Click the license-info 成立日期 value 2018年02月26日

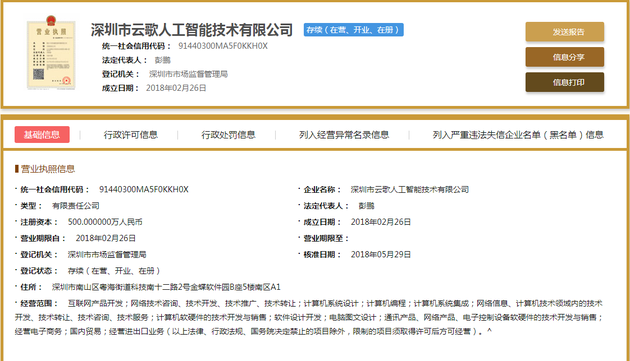380,222
